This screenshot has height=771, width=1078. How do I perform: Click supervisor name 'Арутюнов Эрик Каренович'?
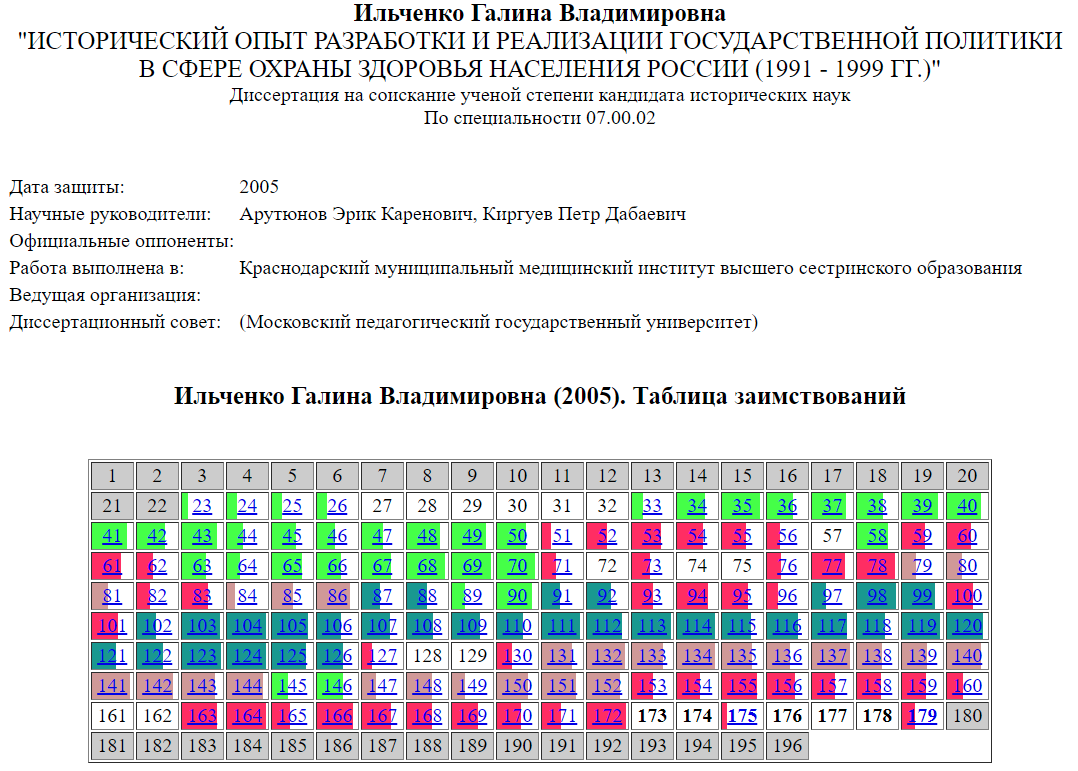[x=356, y=214]
